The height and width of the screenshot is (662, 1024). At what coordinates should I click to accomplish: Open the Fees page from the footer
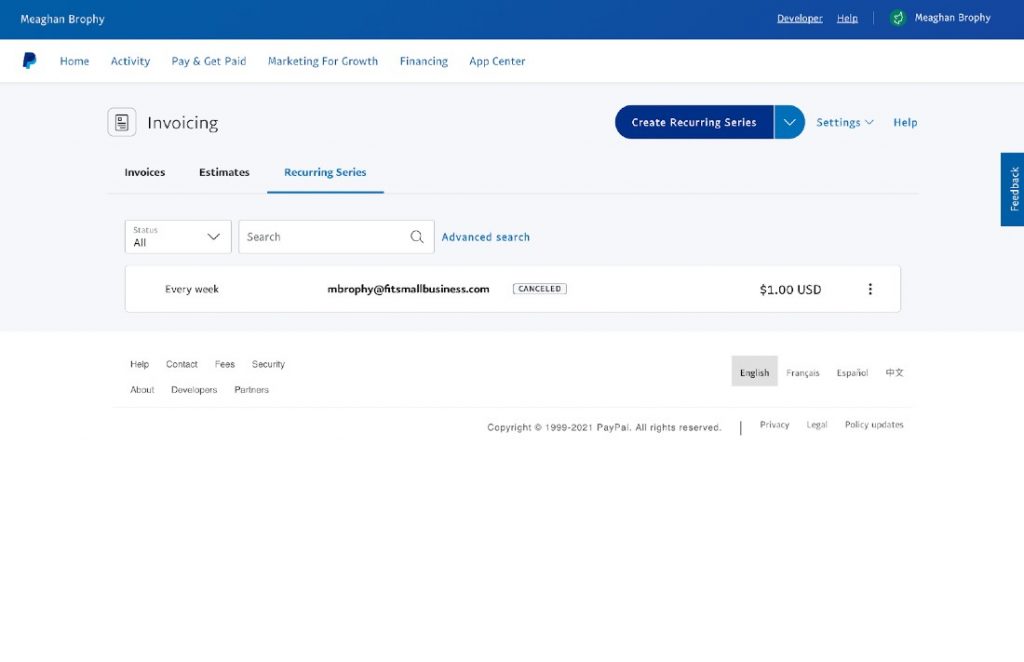[224, 364]
